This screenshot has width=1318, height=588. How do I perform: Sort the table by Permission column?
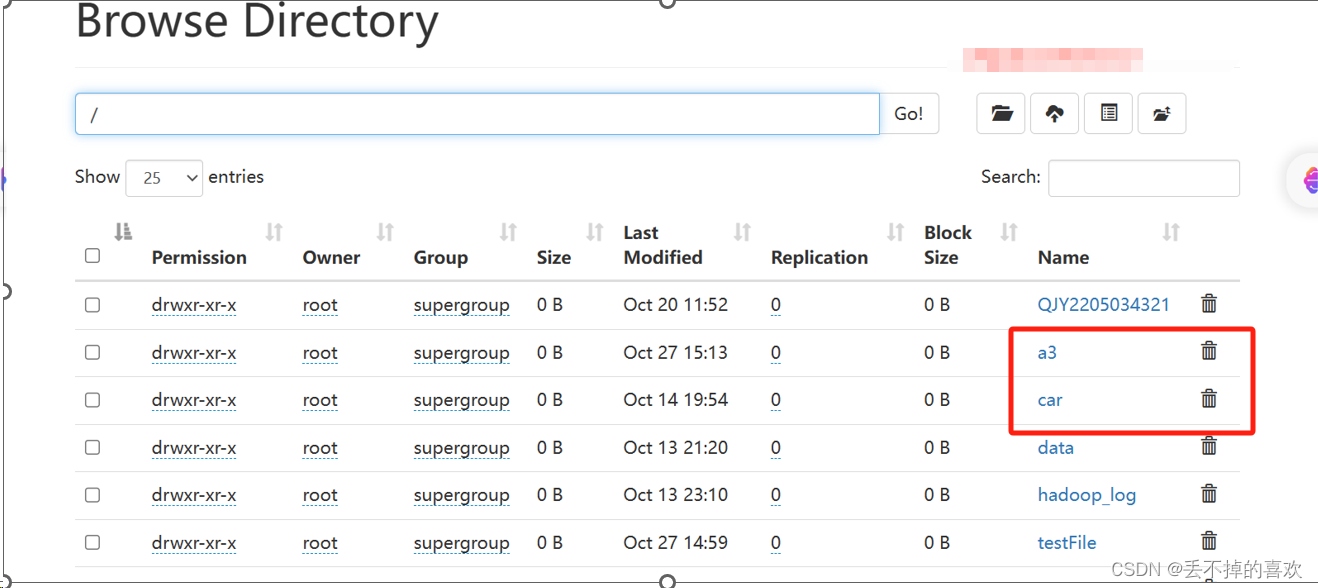pyautogui.click(x=199, y=257)
